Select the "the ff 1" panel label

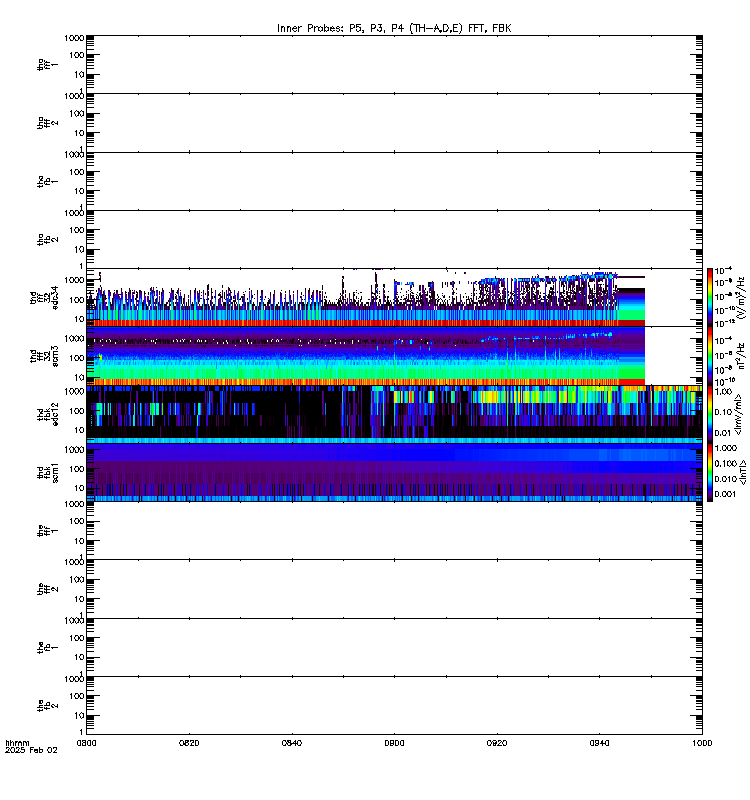click(x=47, y=531)
